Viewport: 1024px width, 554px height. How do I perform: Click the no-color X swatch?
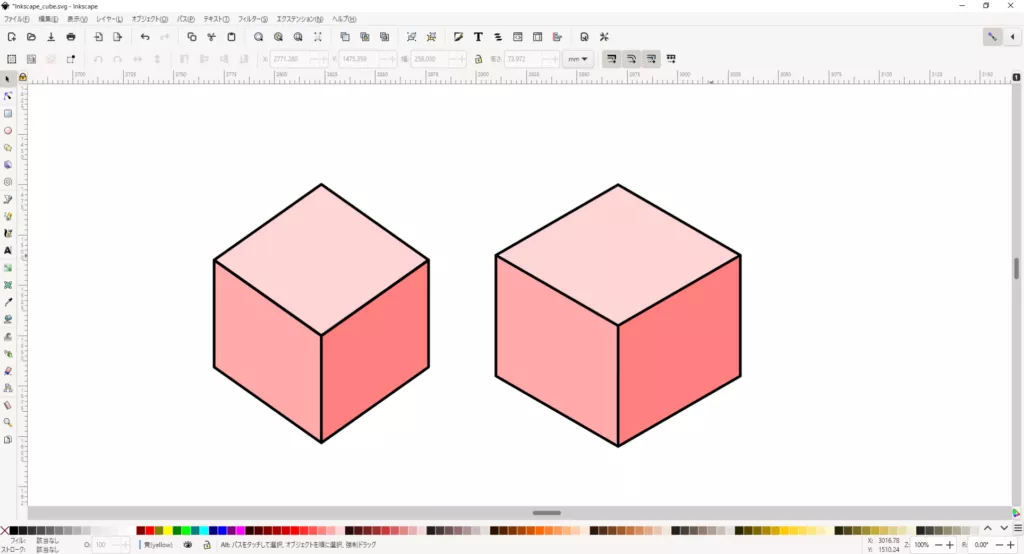point(5,530)
